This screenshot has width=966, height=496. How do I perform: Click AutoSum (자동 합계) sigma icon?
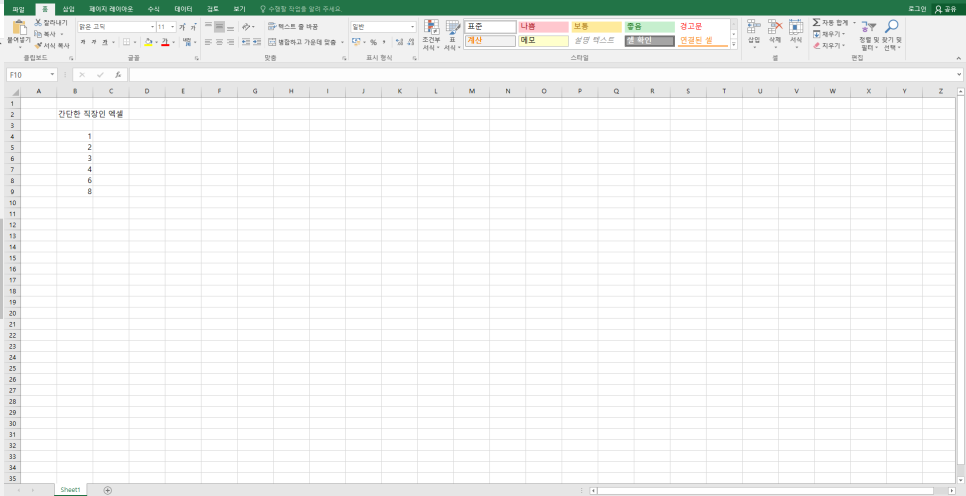[x=816, y=22]
